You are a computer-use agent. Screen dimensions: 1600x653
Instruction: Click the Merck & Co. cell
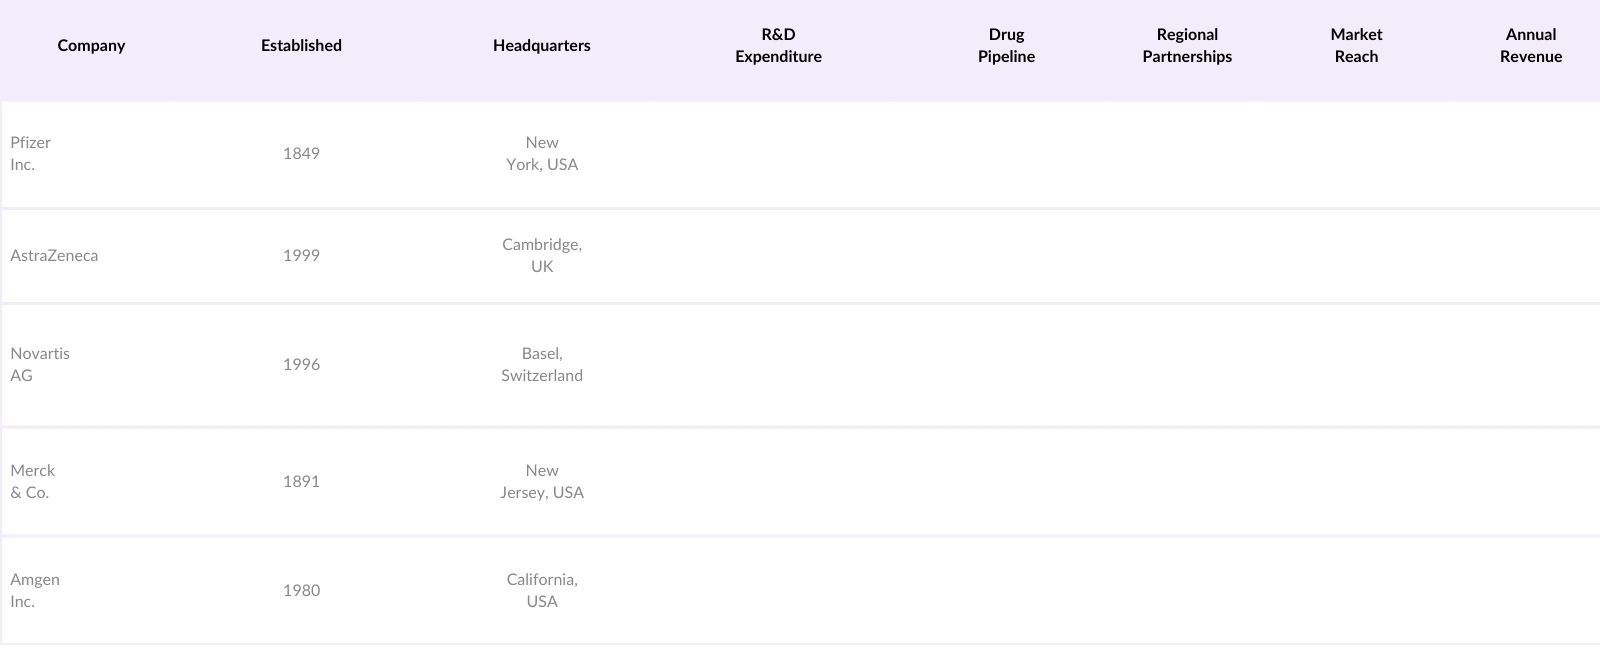[x=33, y=482]
